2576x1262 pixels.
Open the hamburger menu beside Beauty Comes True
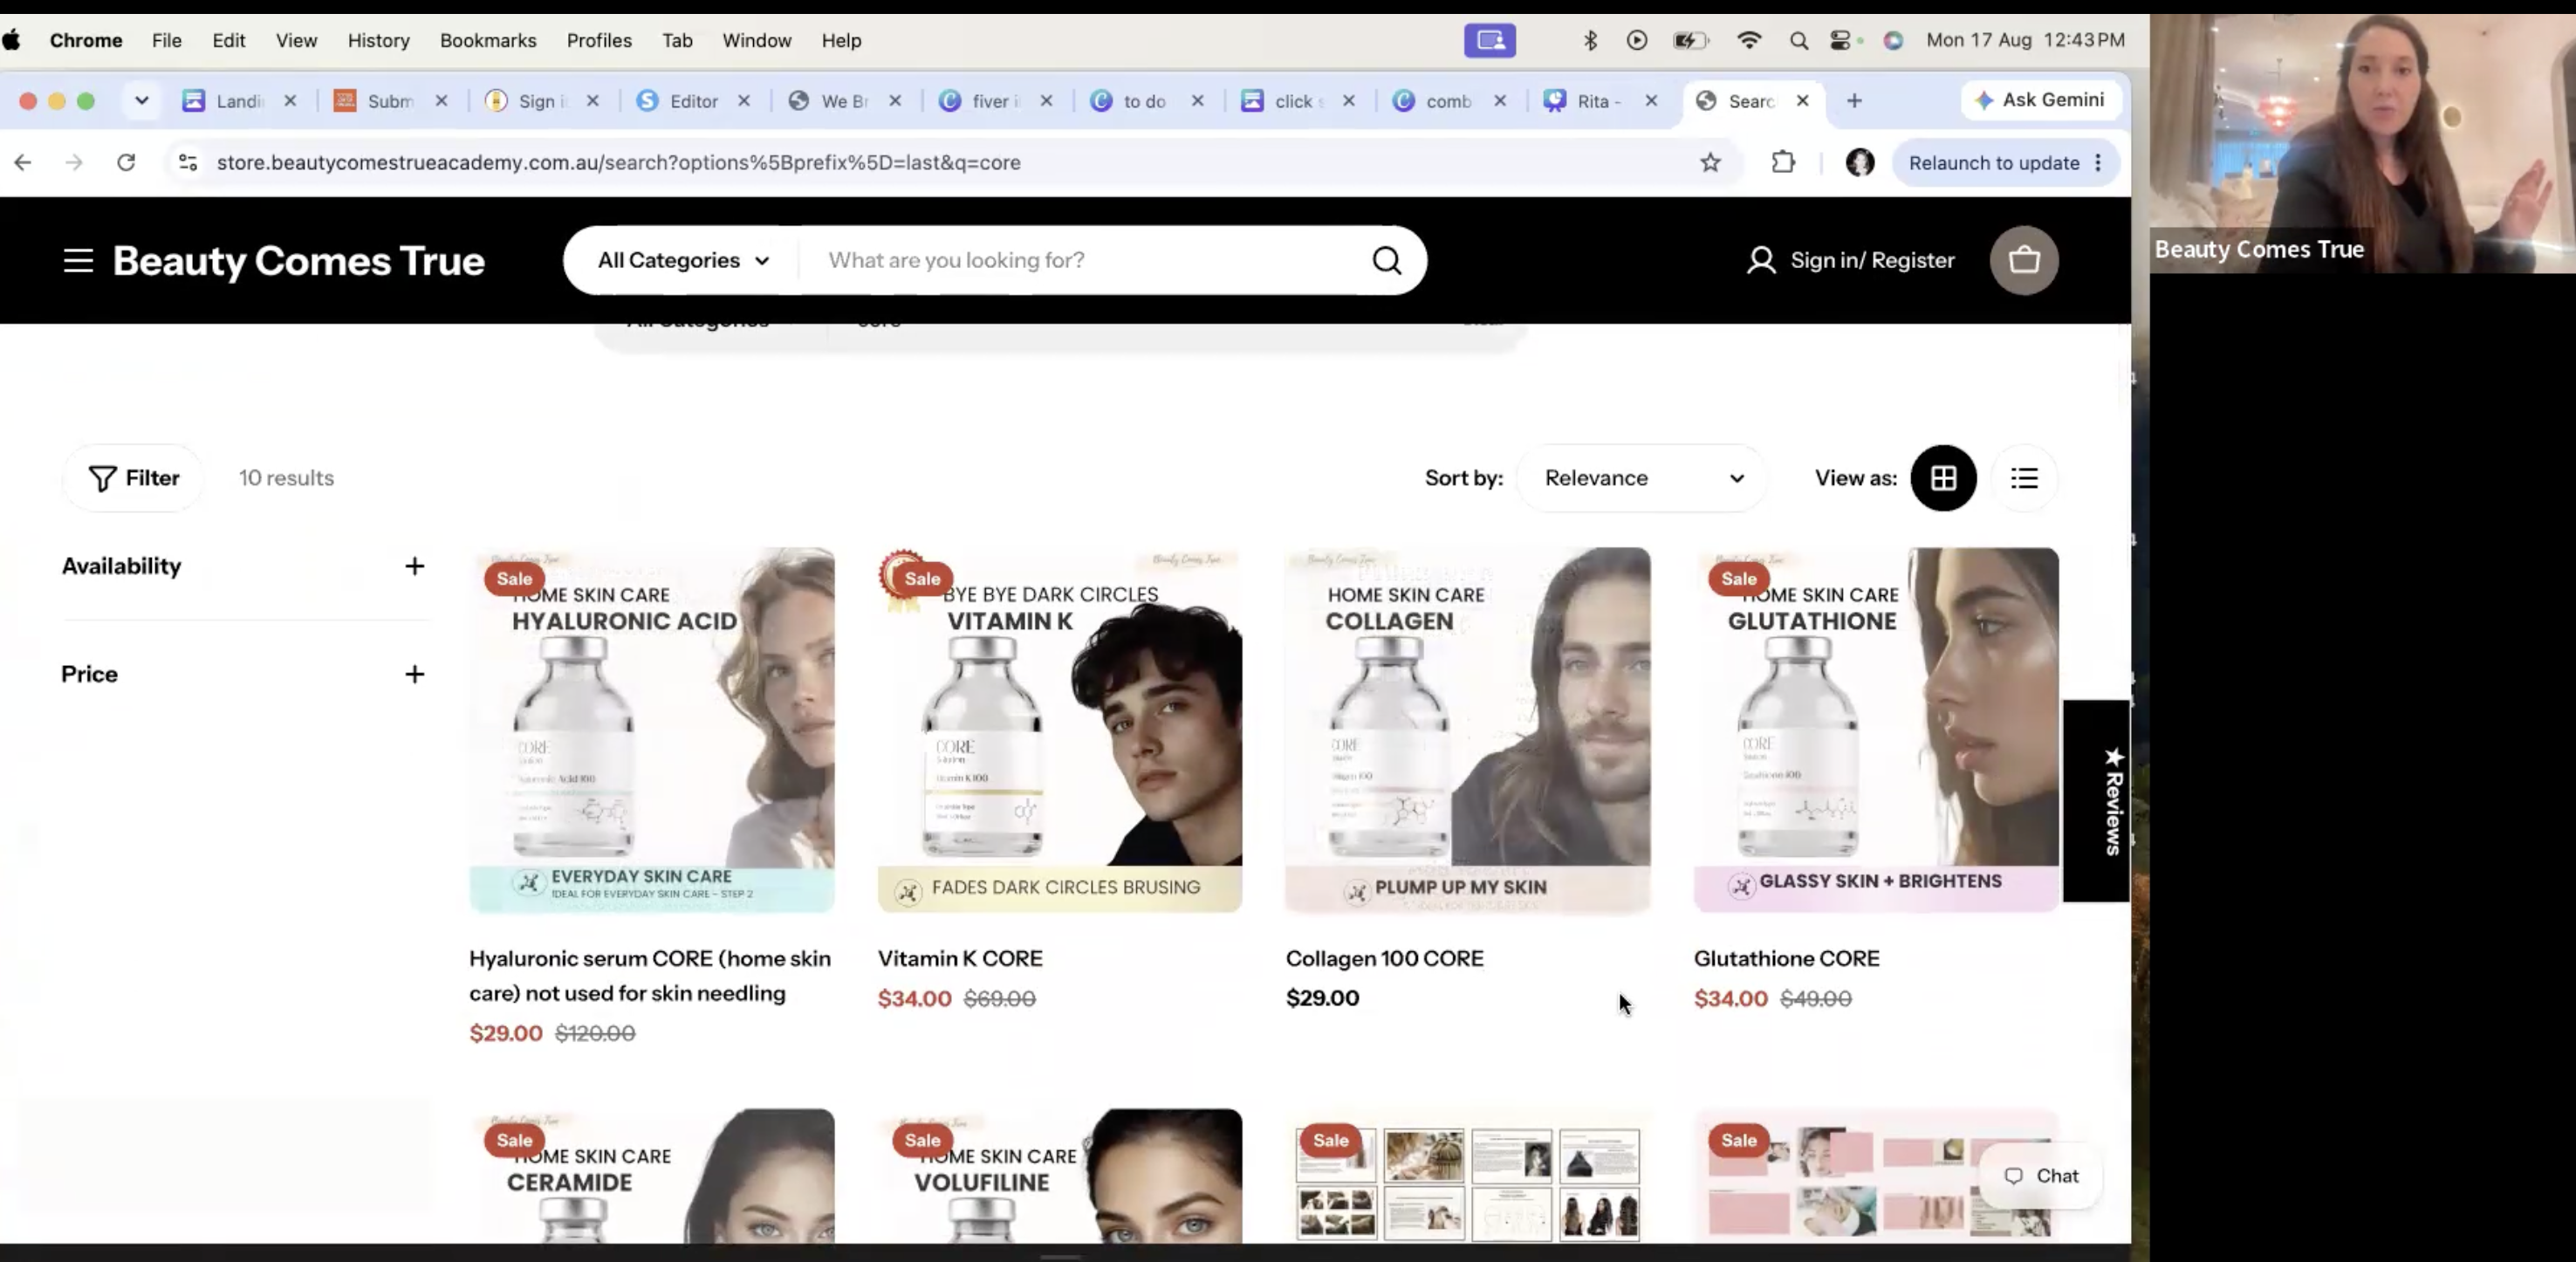coord(78,261)
